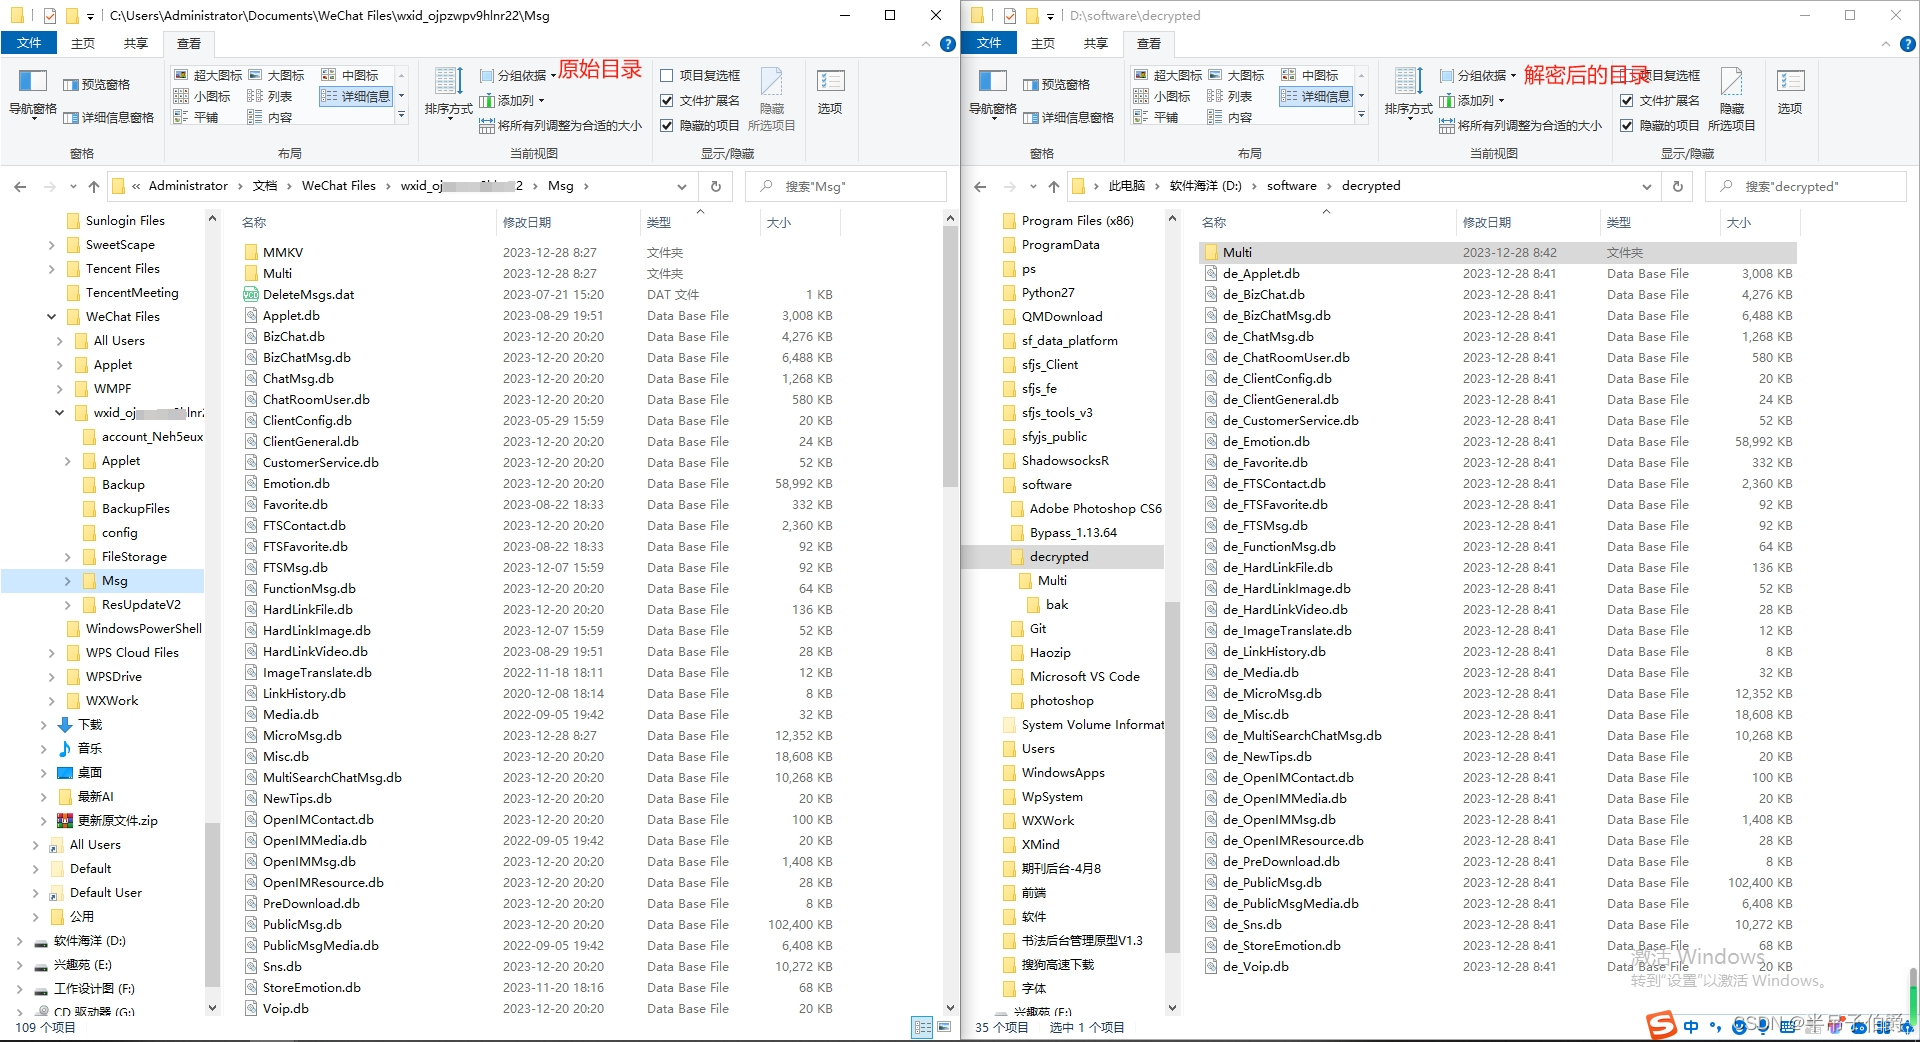The height and width of the screenshot is (1042, 1920).
Task: Switch to large thumbnails view in left status bar
Action: tap(943, 1027)
